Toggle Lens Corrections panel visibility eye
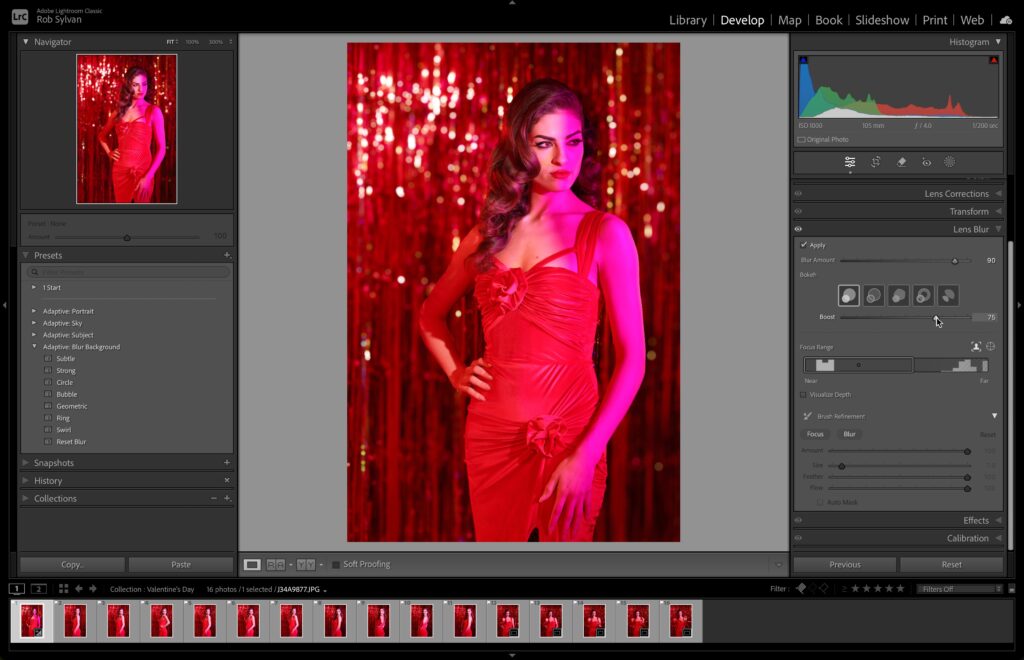This screenshot has width=1024, height=660. [x=798, y=194]
